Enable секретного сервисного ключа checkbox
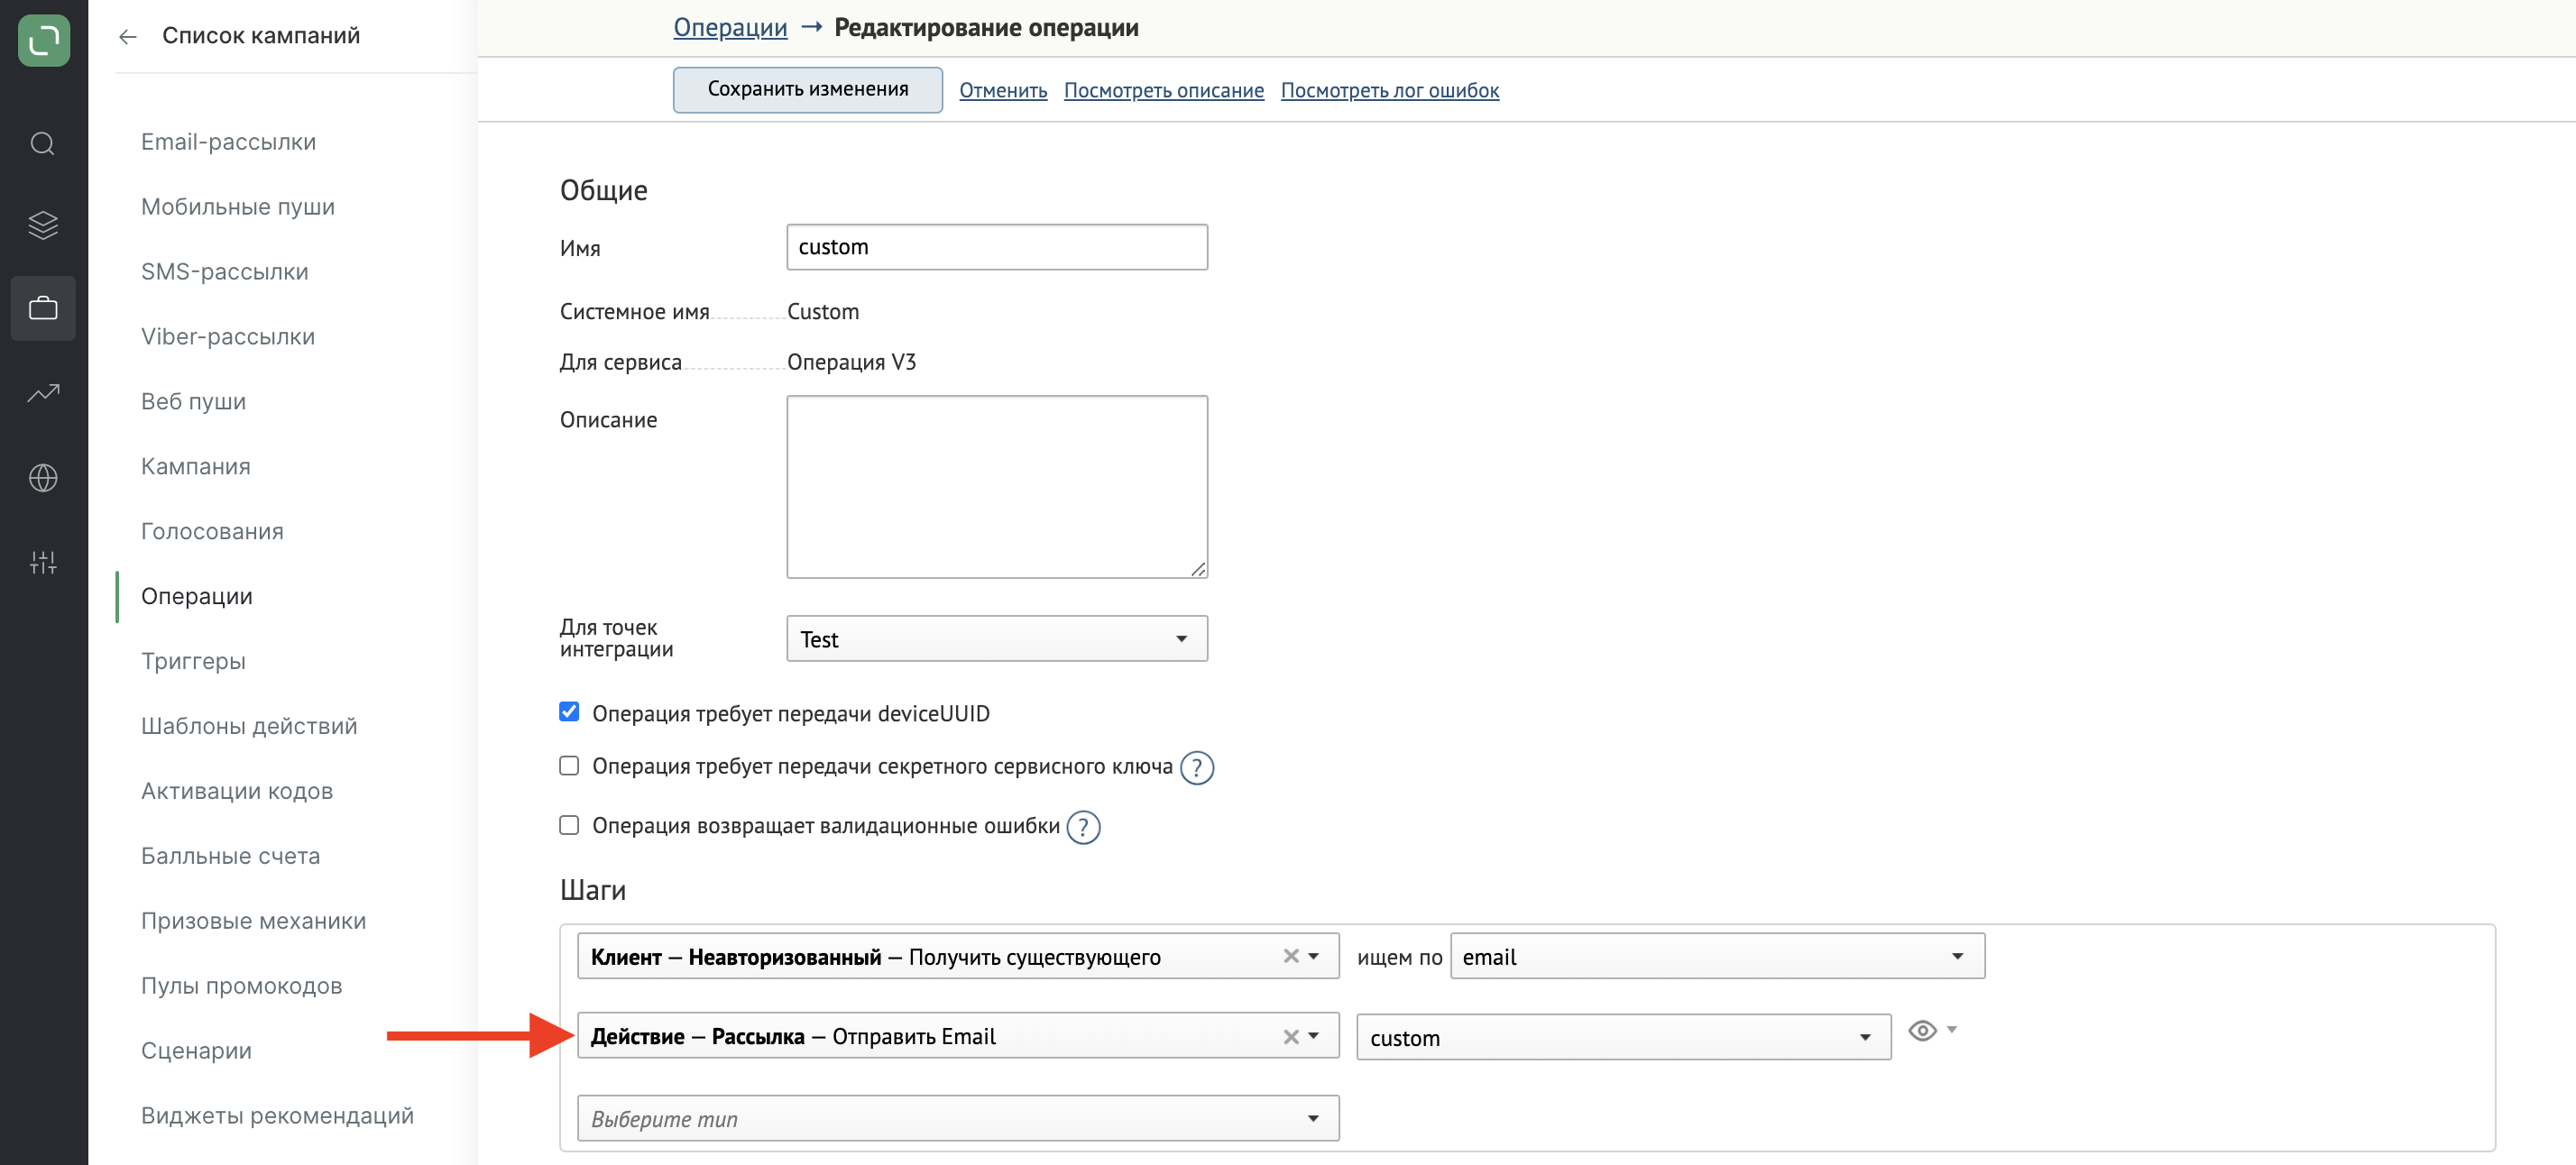2576x1165 pixels. point(569,766)
